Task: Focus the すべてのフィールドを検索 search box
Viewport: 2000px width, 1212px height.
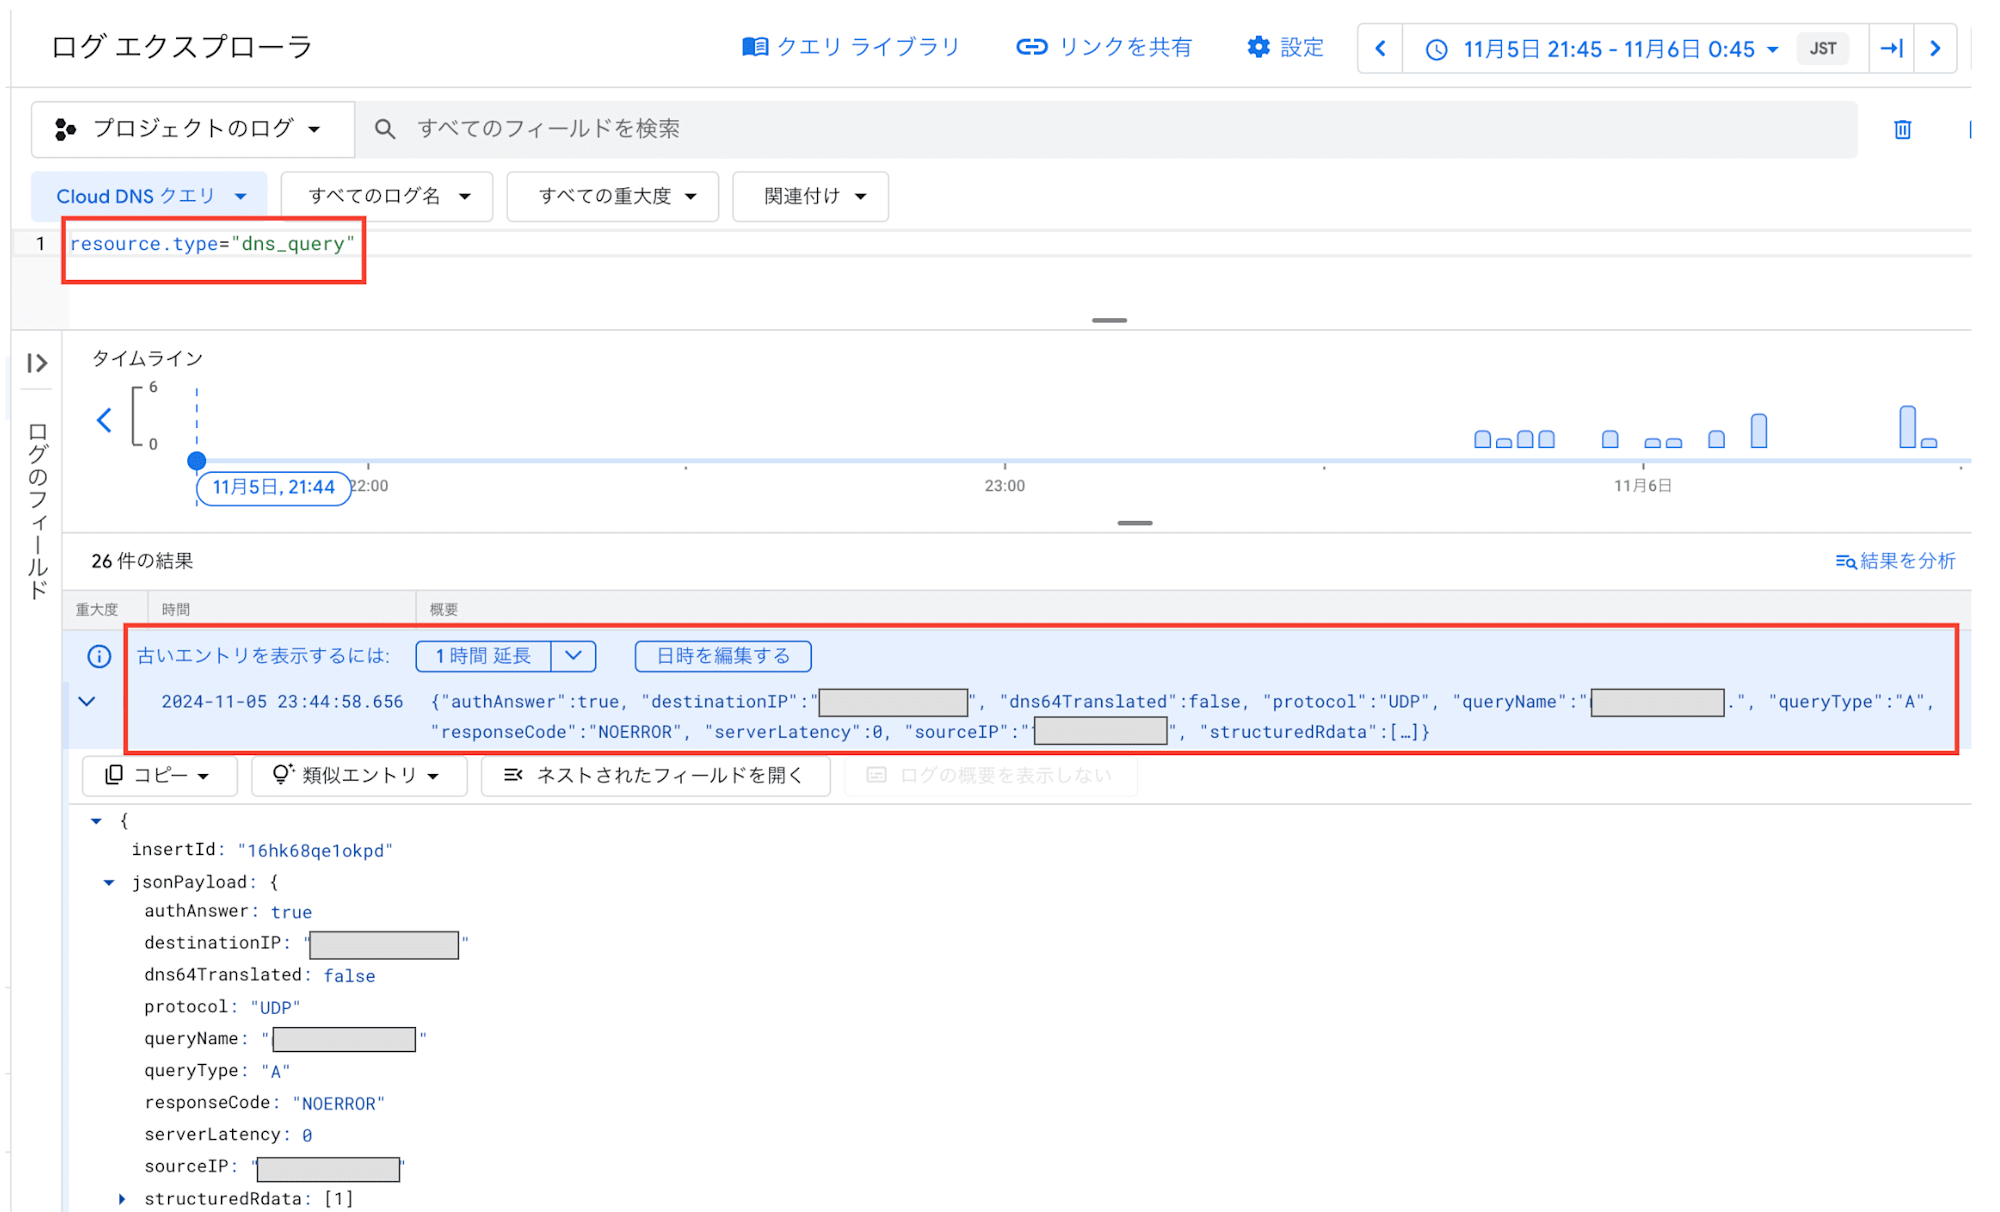Action: [x=1105, y=129]
